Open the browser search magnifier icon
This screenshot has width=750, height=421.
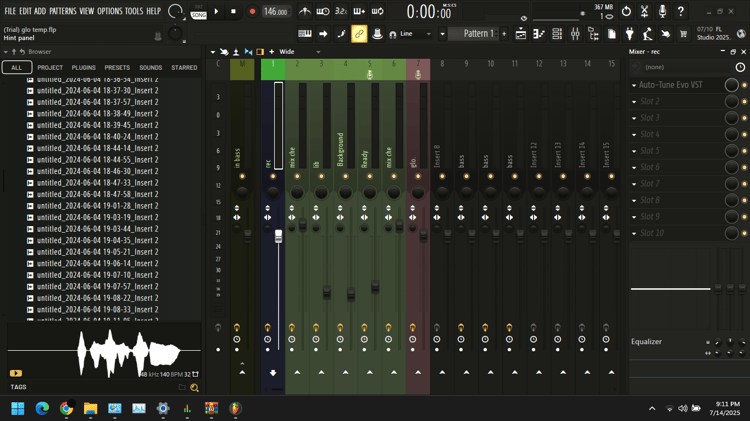click(x=194, y=388)
